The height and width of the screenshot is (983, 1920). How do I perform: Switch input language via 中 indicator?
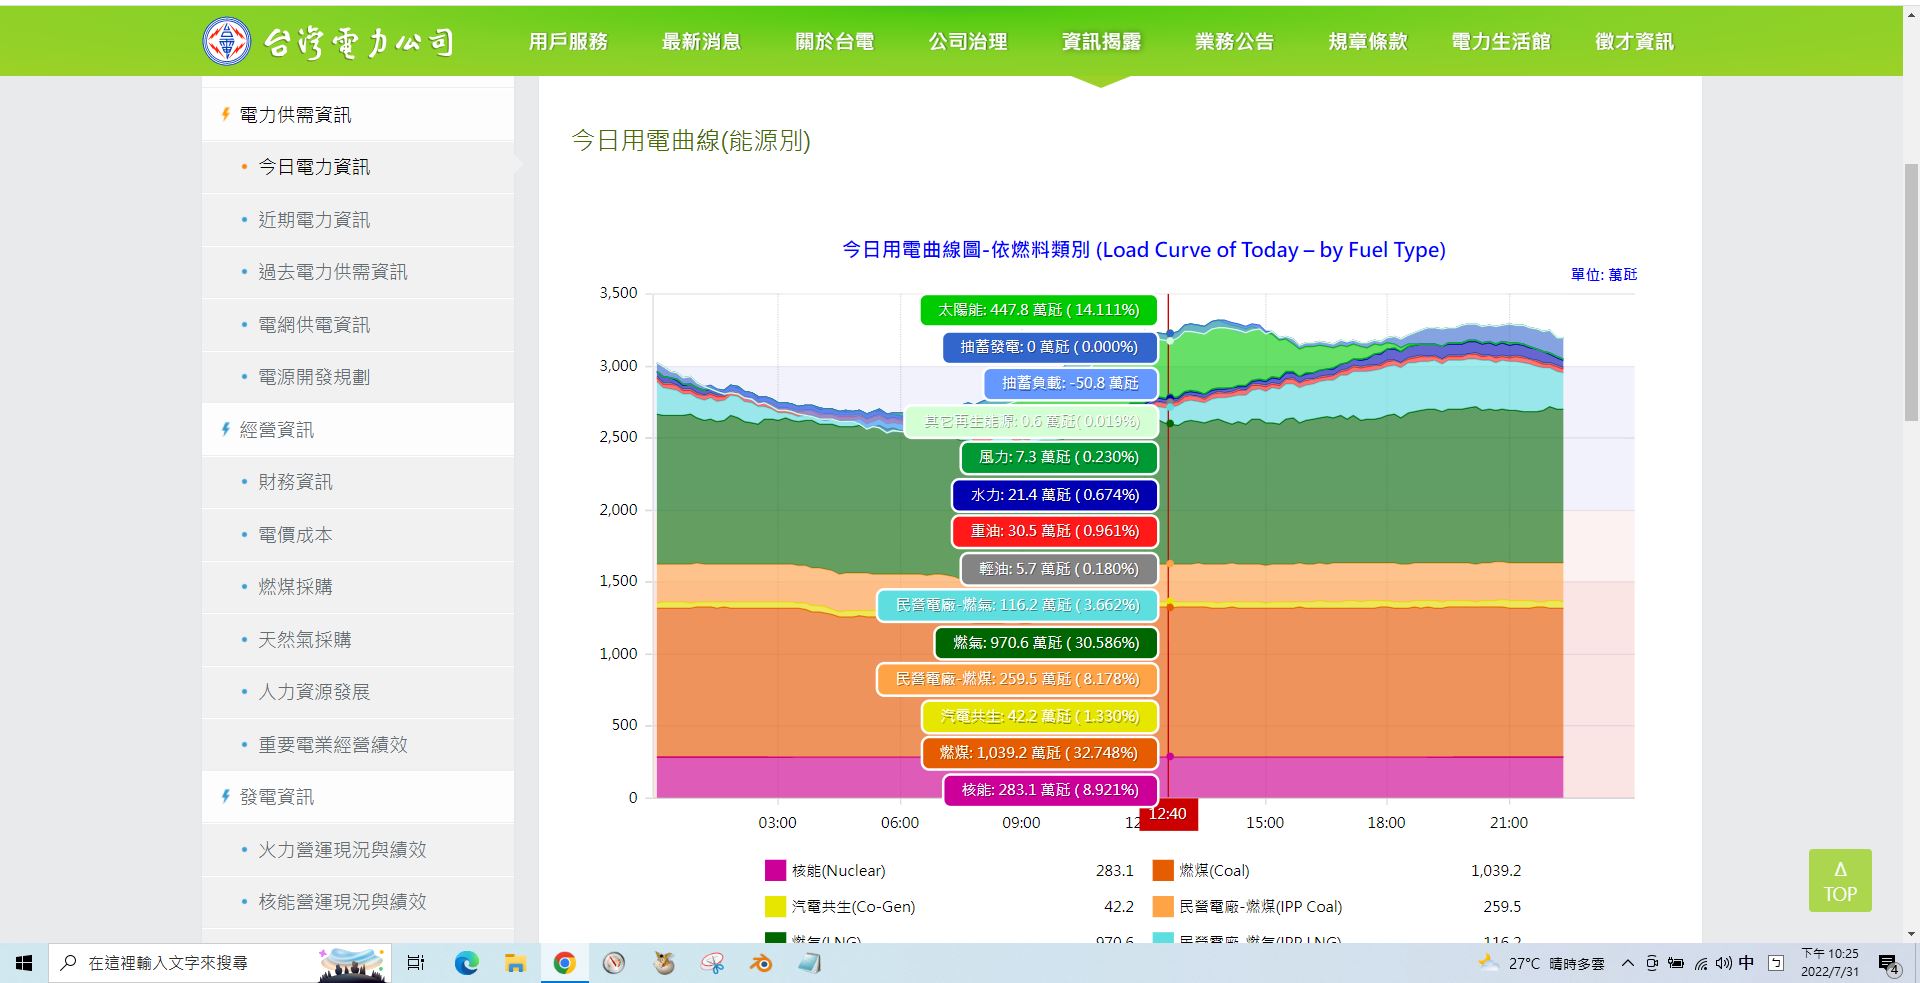pos(1746,962)
